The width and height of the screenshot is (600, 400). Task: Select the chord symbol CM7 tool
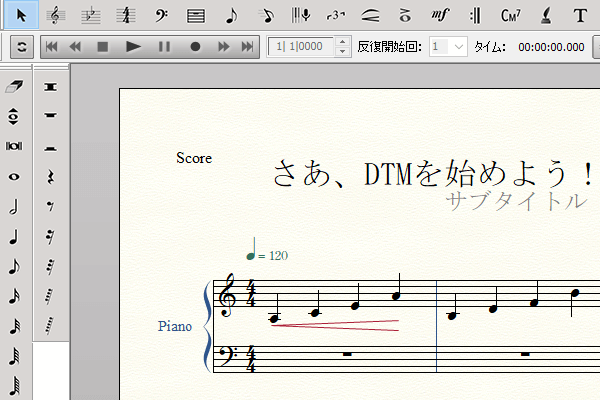click(511, 15)
